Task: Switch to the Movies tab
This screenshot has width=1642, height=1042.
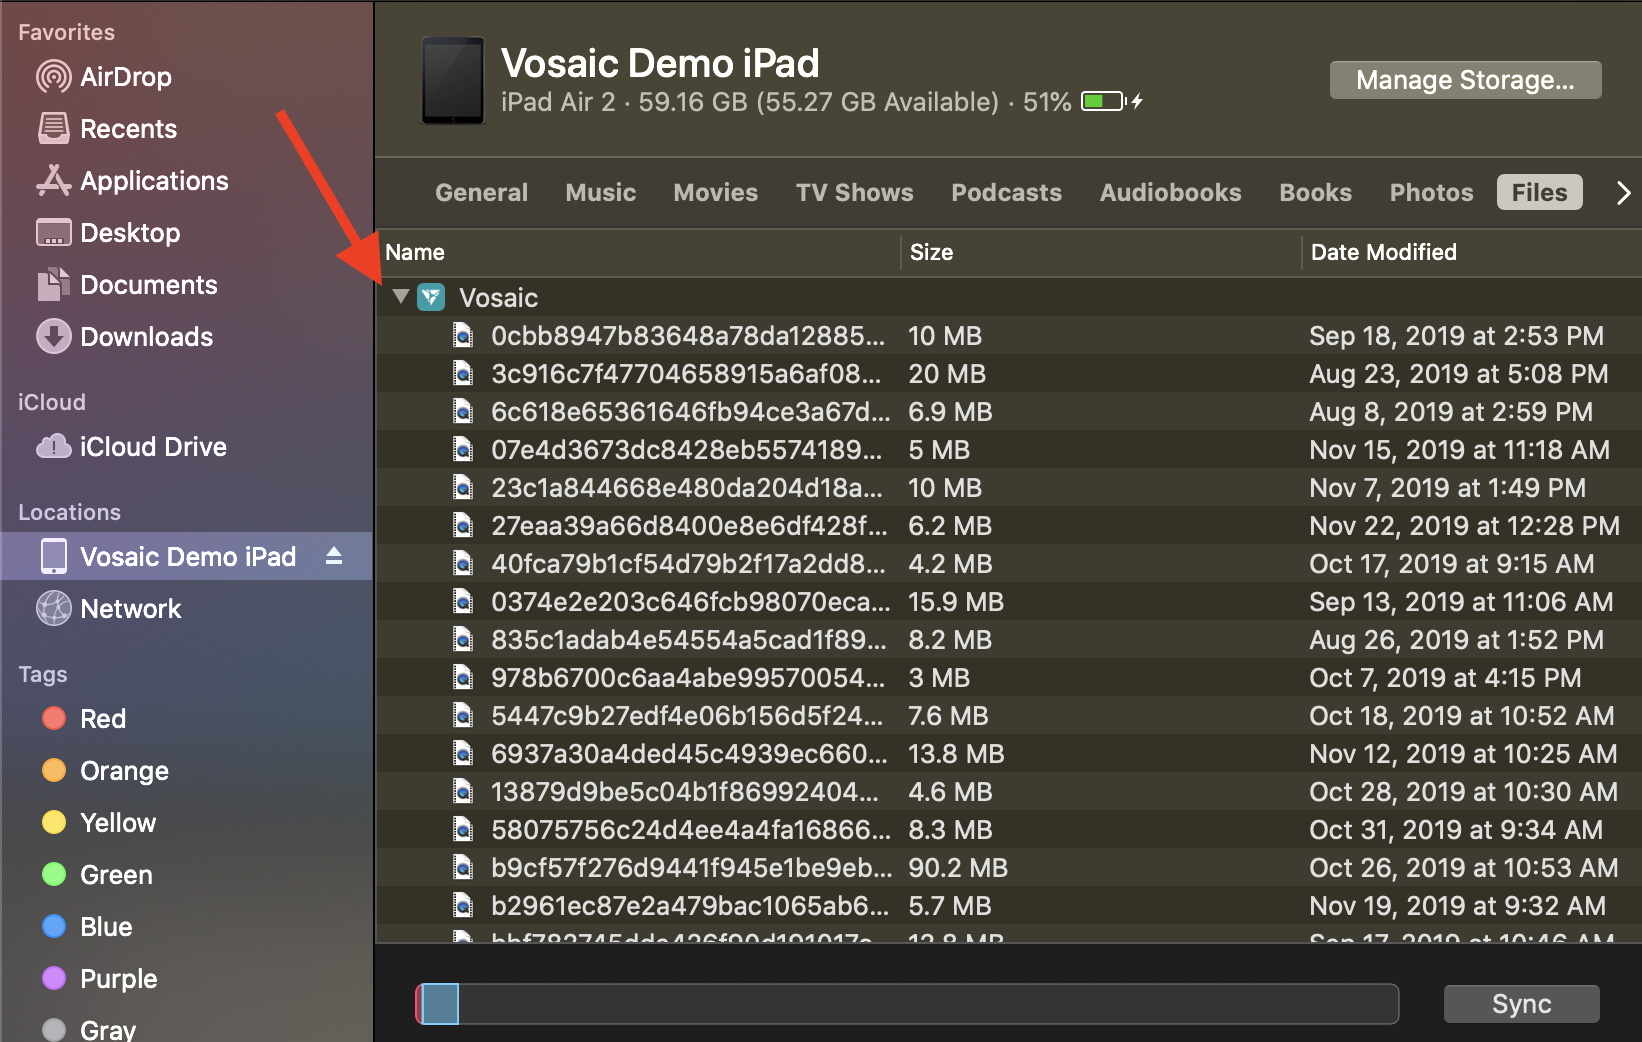Action: (715, 193)
